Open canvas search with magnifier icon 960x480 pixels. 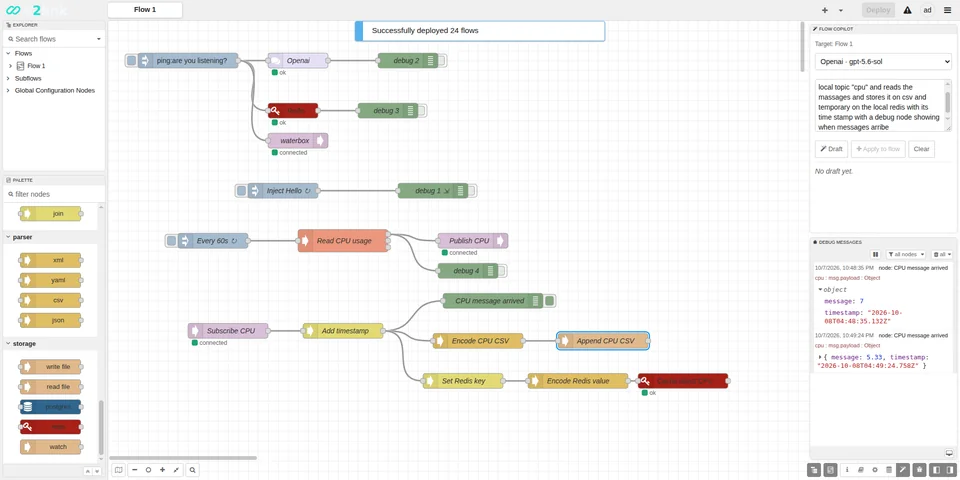coord(192,470)
